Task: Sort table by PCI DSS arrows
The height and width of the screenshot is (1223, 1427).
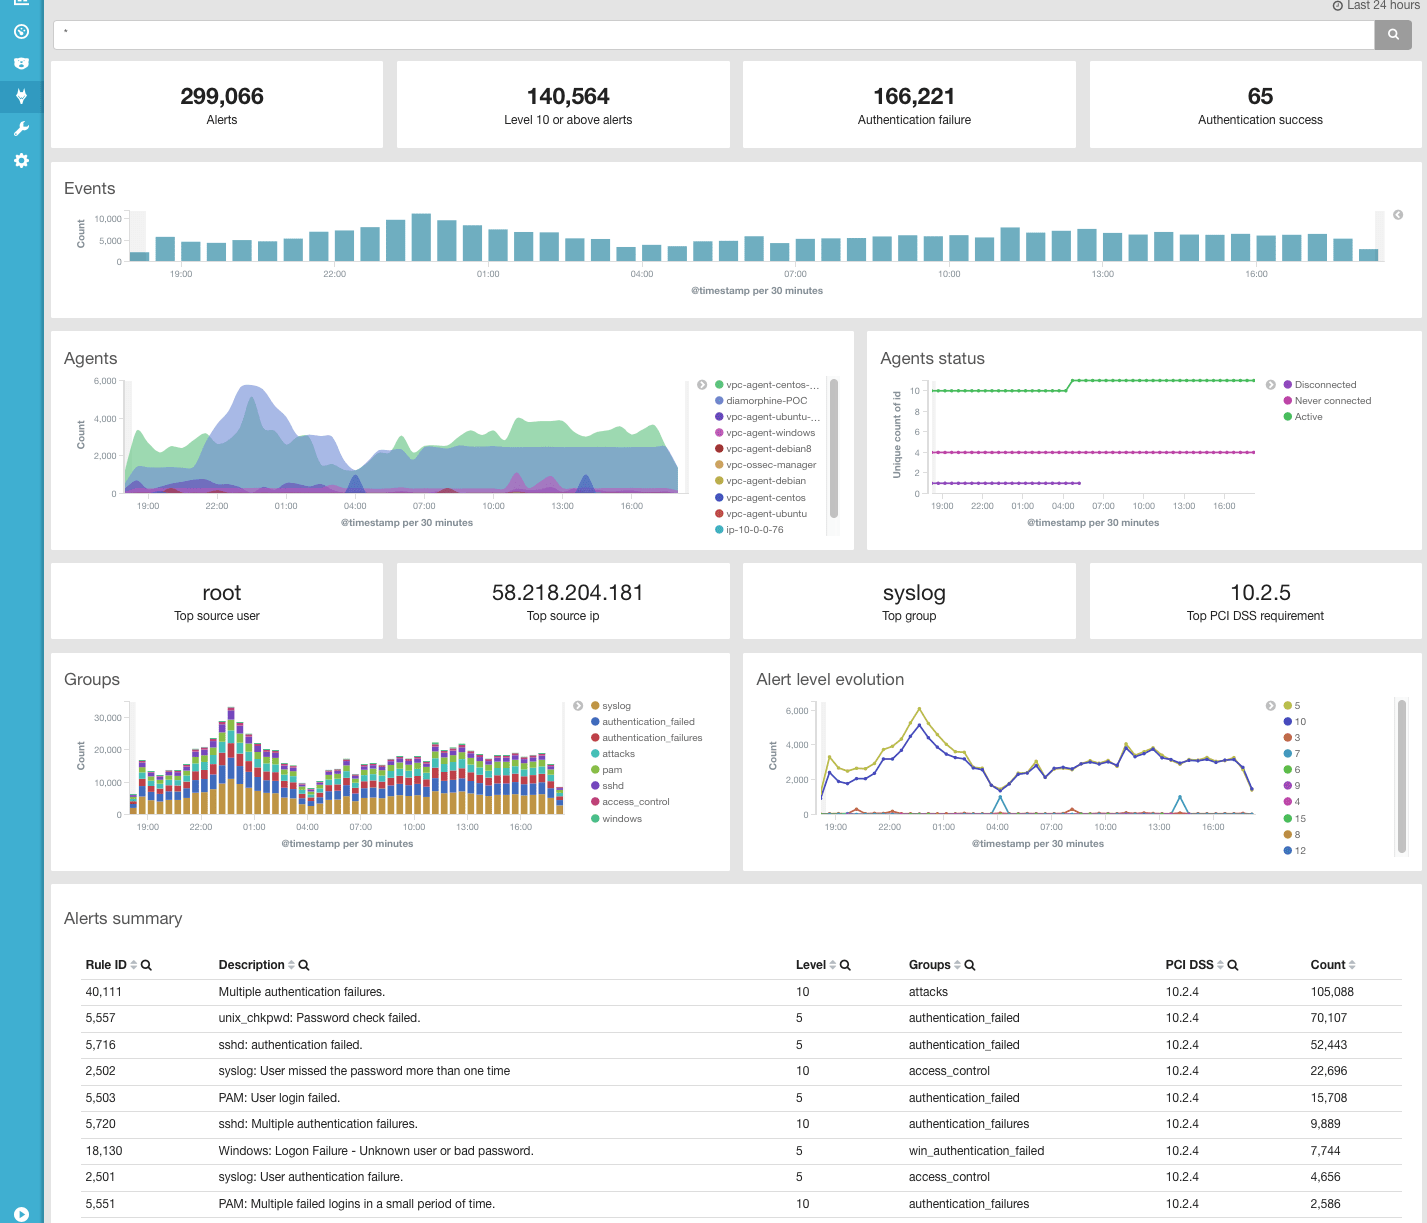Action: click(x=1220, y=965)
